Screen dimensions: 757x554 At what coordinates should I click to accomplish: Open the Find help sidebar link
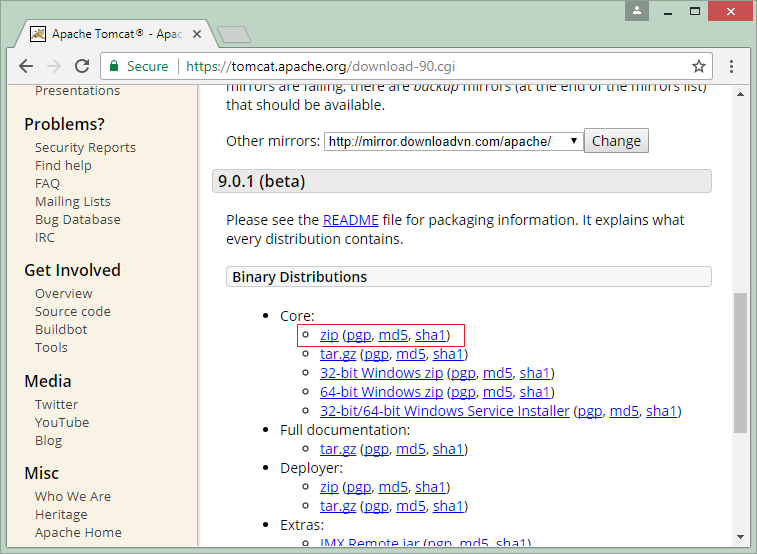63,166
